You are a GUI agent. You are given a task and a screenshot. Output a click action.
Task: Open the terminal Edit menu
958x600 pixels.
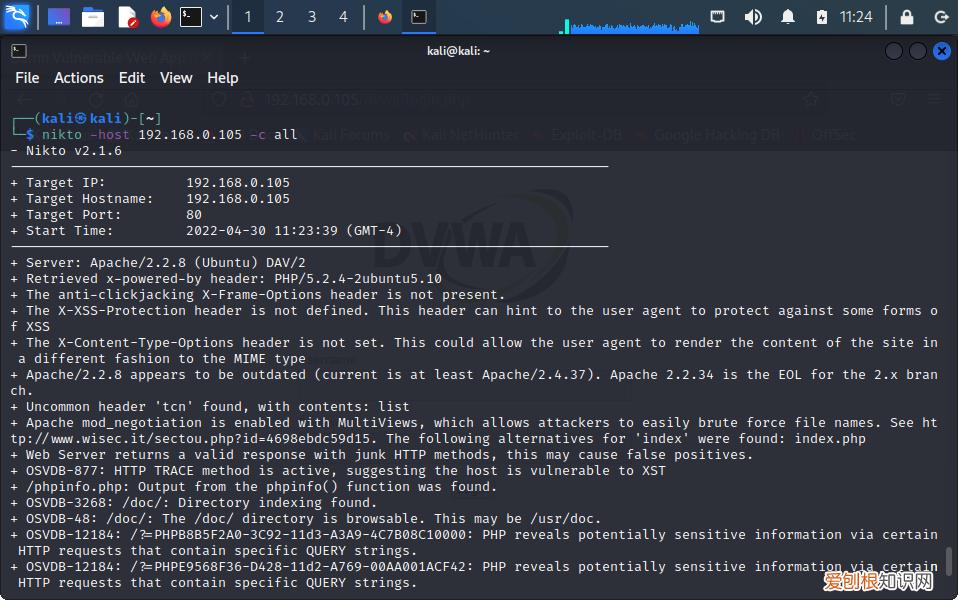point(132,78)
